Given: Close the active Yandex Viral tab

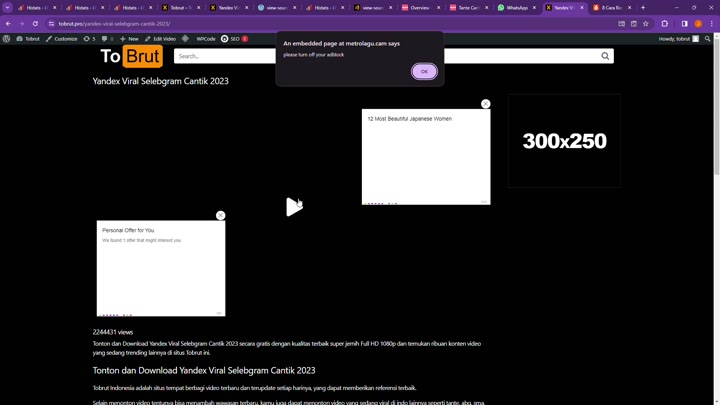Looking at the screenshot, I should coord(582,8).
